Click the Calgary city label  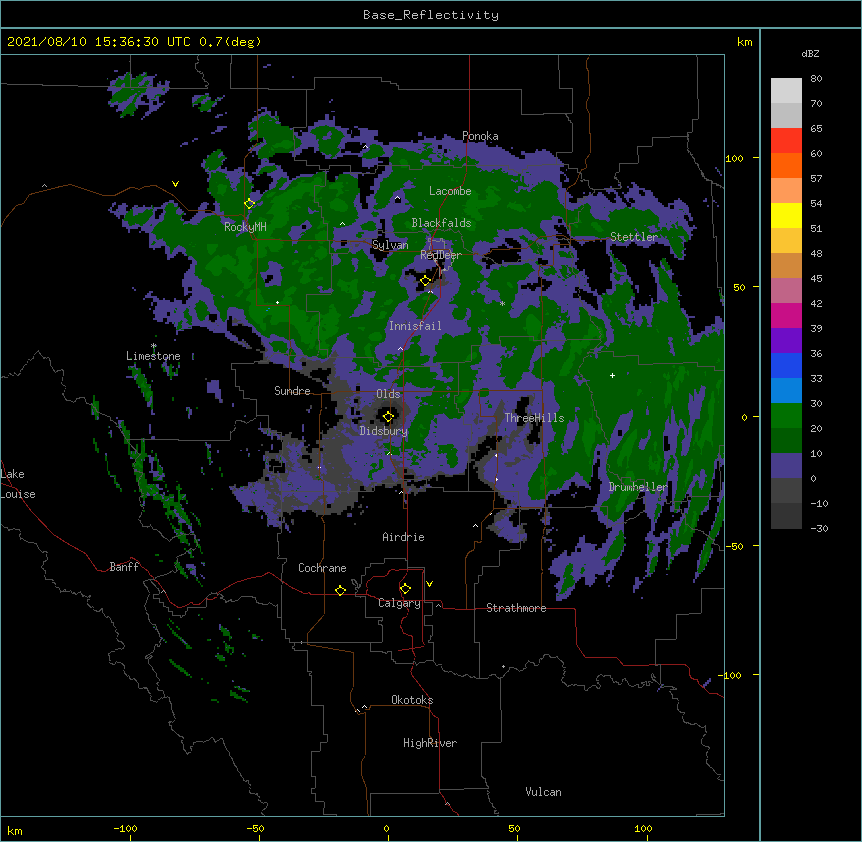pyautogui.click(x=399, y=603)
